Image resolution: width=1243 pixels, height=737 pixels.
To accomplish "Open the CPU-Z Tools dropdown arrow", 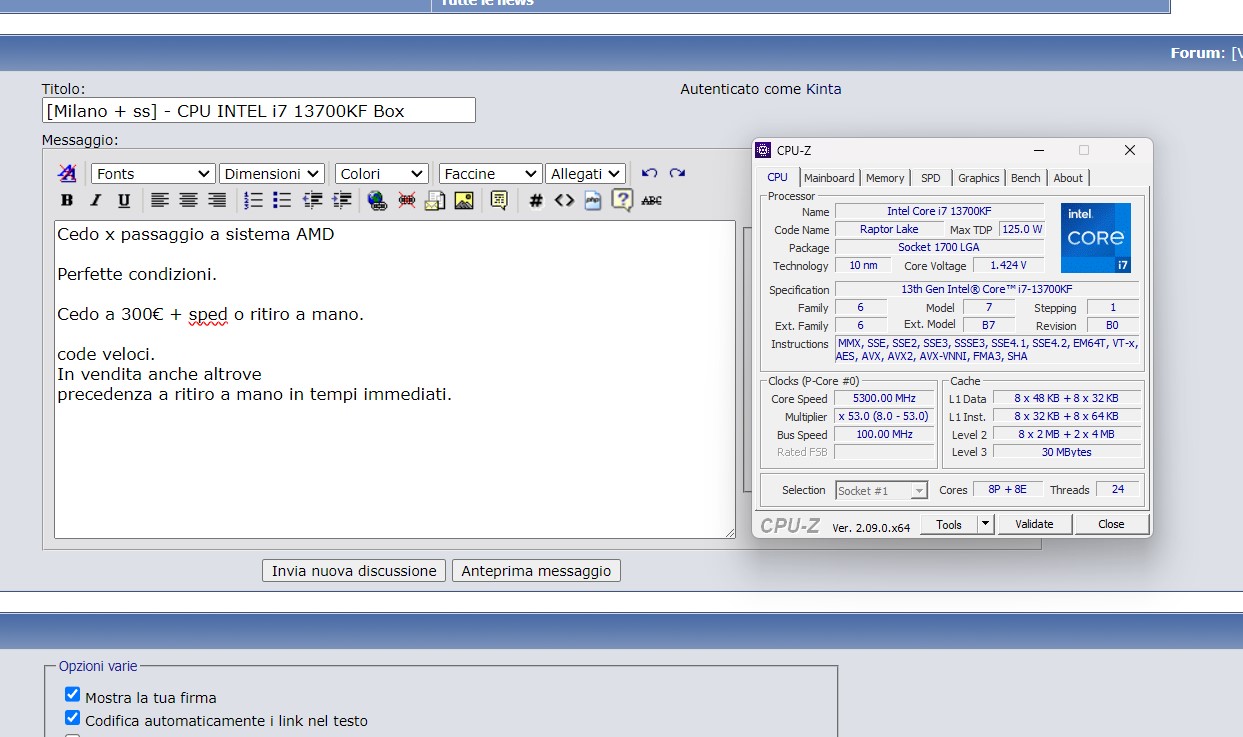I will [985, 524].
